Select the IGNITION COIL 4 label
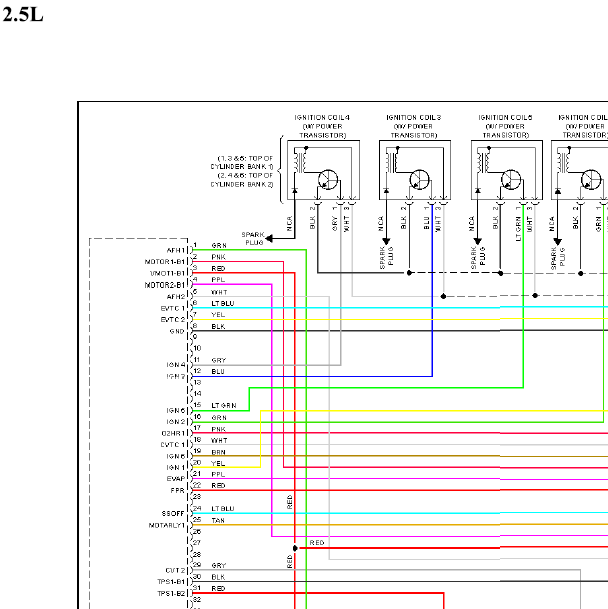Viewport: 608px width, 609px height. 322,117
